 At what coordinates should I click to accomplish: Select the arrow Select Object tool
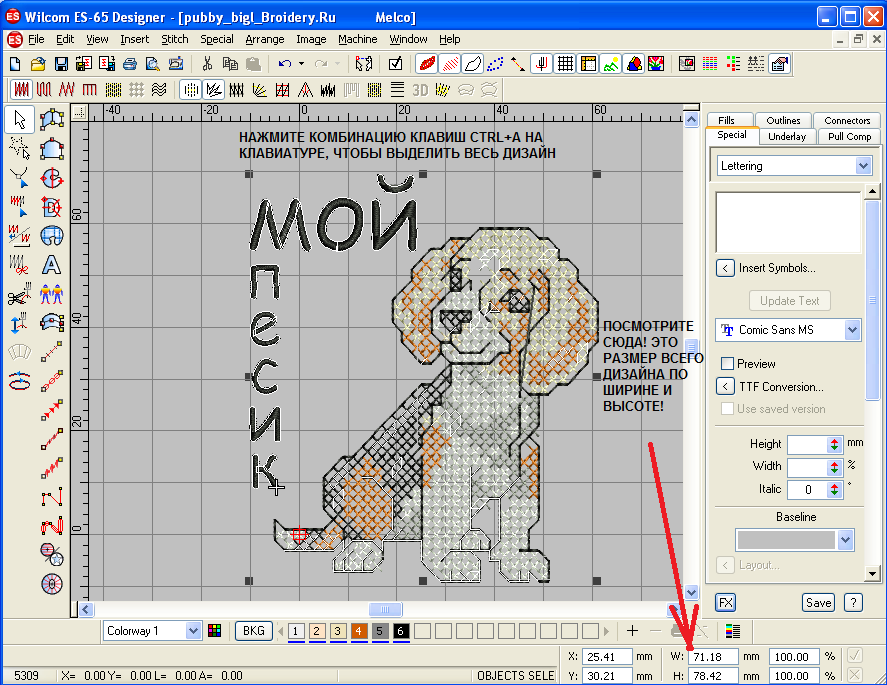point(18,121)
